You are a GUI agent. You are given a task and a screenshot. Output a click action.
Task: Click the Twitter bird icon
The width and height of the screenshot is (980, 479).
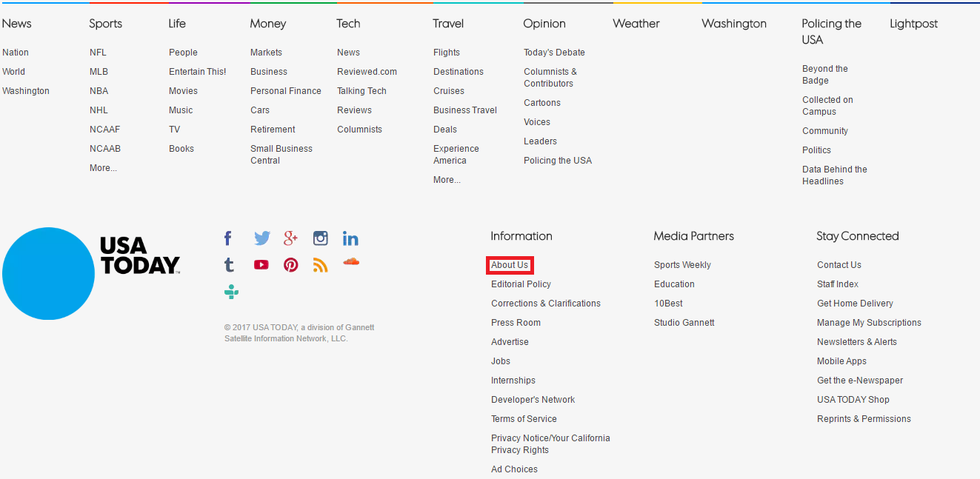(x=261, y=238)
